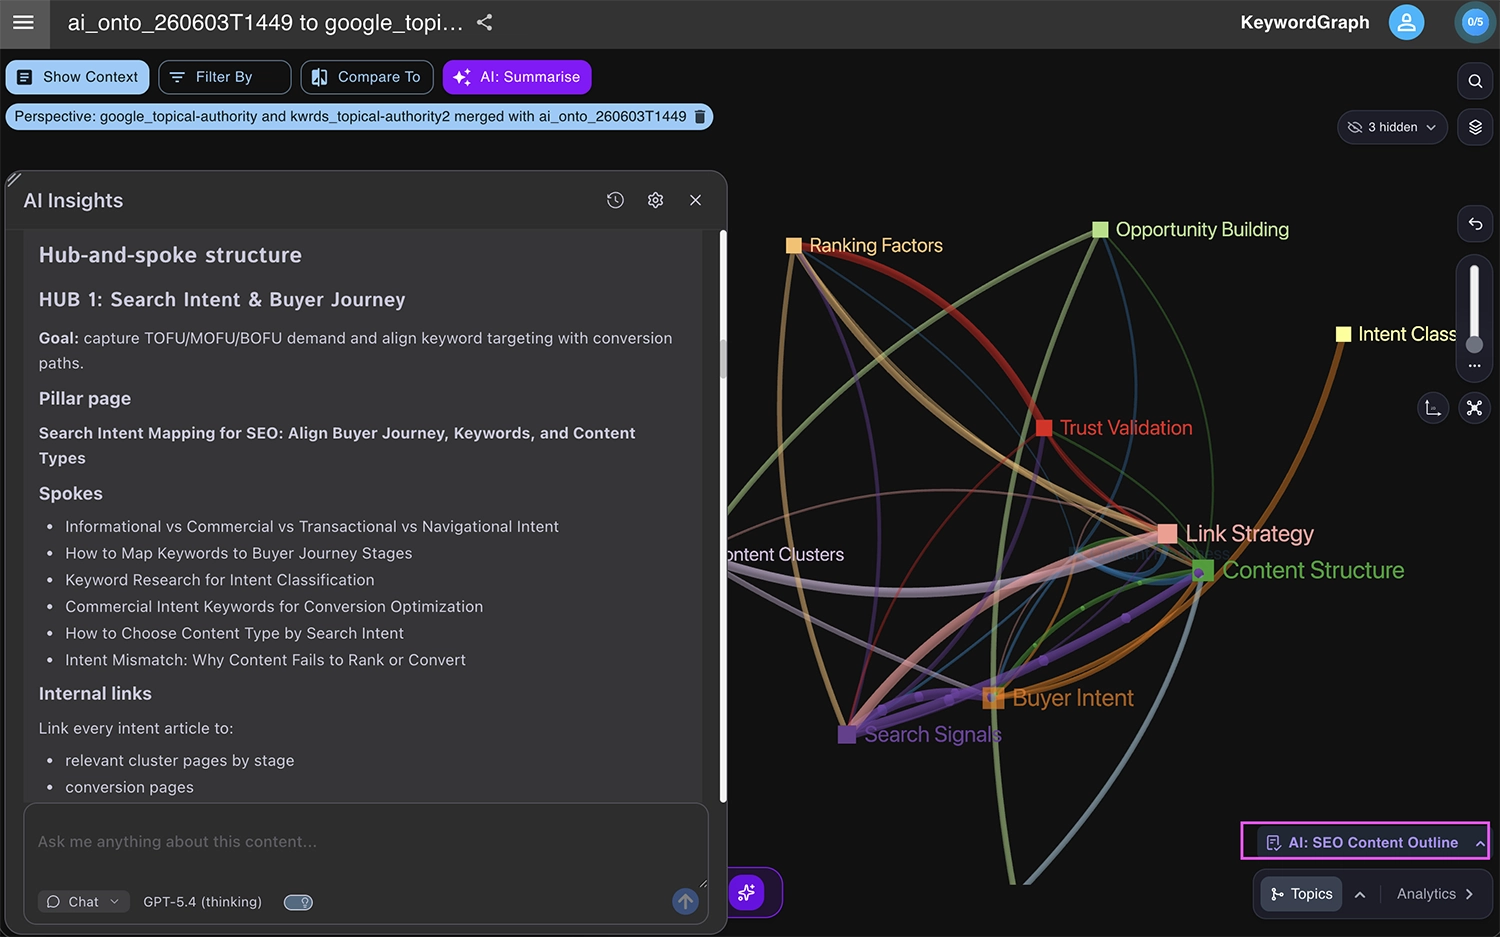Toggle Show Context button
The image size is (1500, 937).
pyautogui.click(x=77, y=77)
